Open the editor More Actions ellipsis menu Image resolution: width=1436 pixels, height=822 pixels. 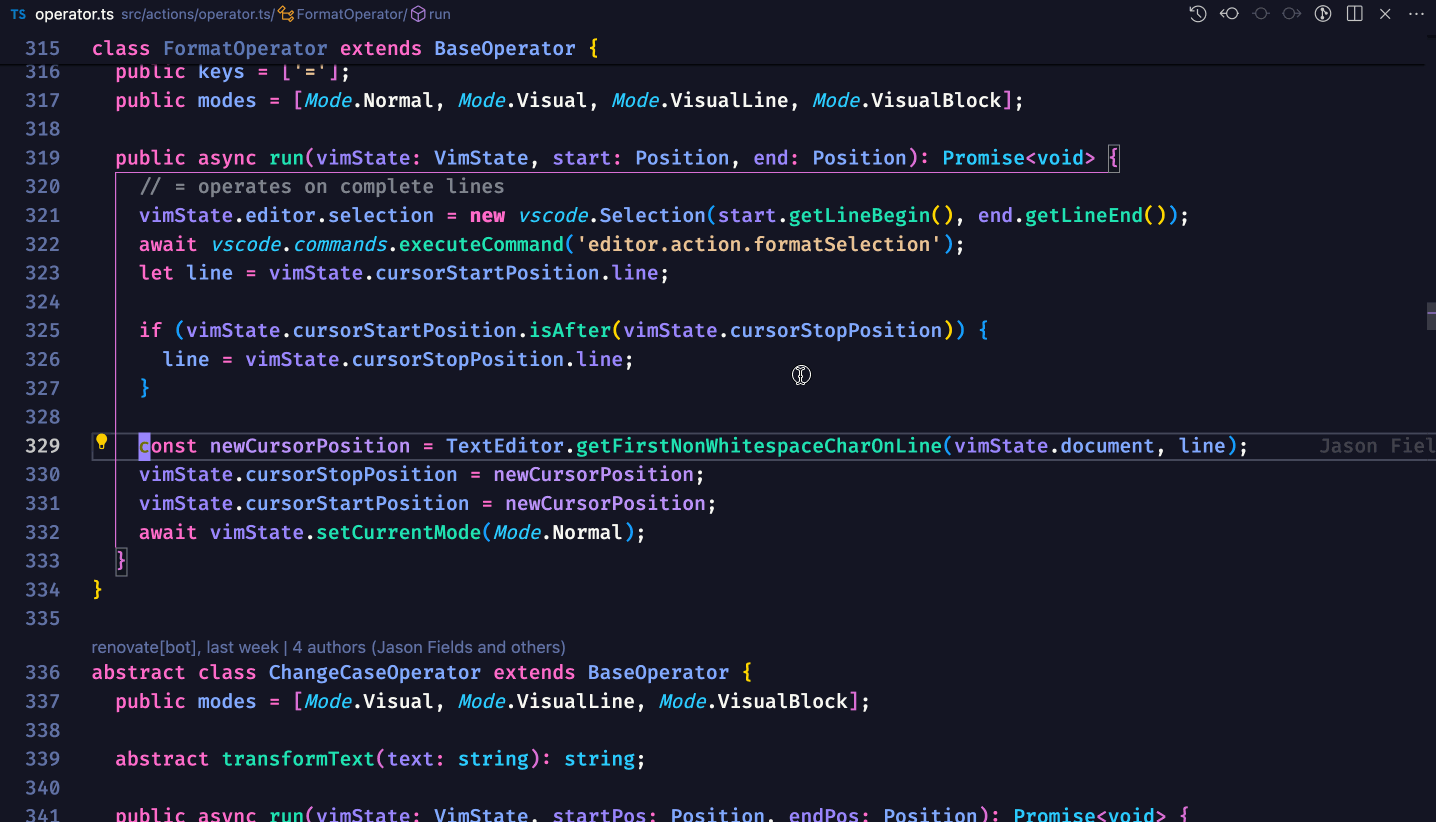[1417, 14]
